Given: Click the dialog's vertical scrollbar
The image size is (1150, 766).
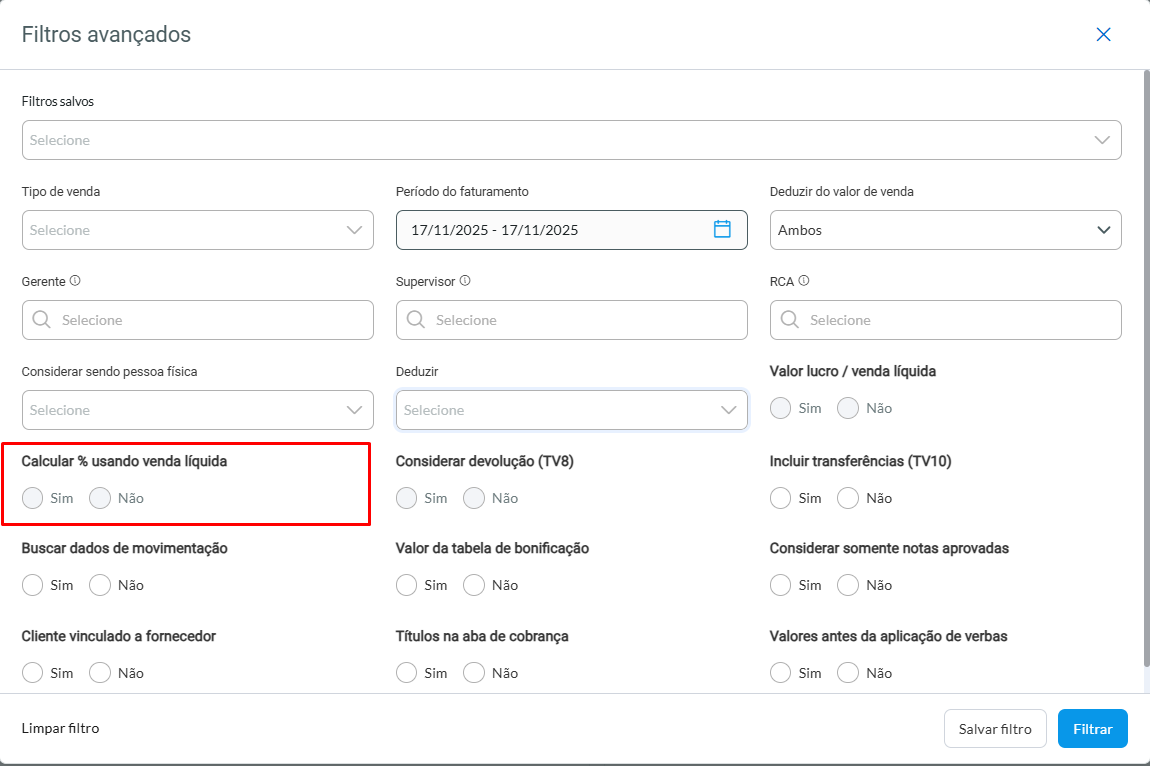Looking at the screenshot, I should coord(1146,370).
